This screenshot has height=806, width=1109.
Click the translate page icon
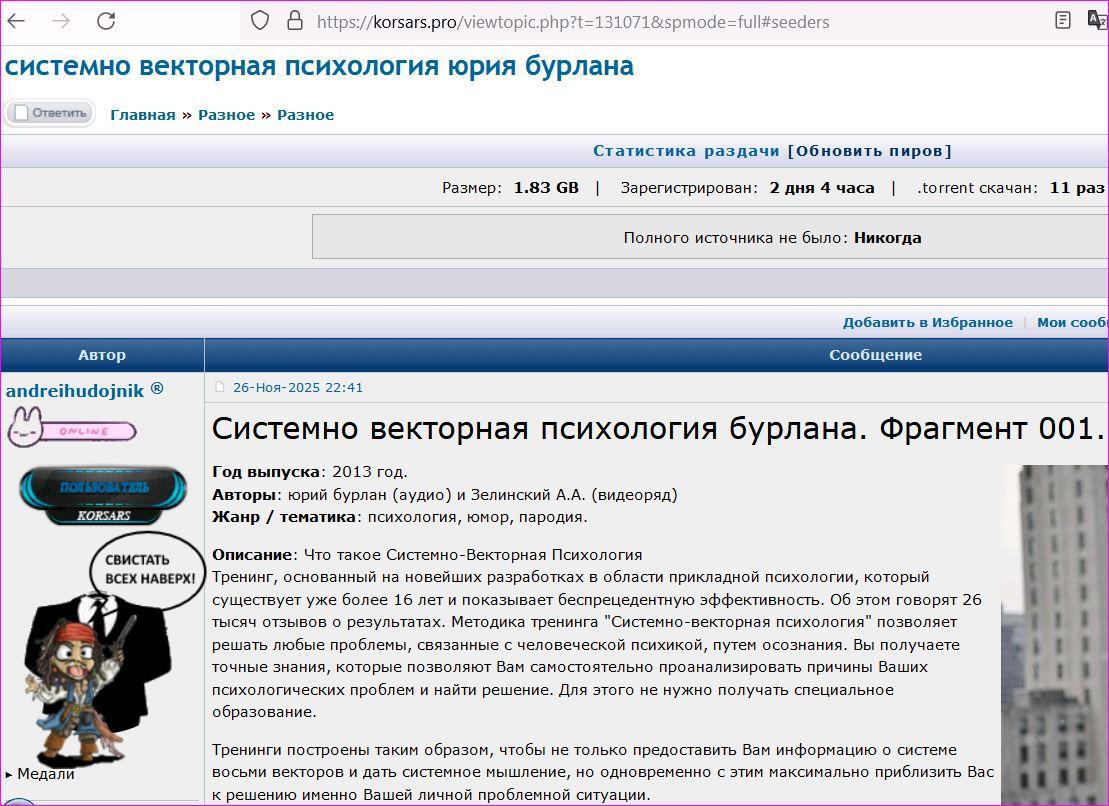1097,20
